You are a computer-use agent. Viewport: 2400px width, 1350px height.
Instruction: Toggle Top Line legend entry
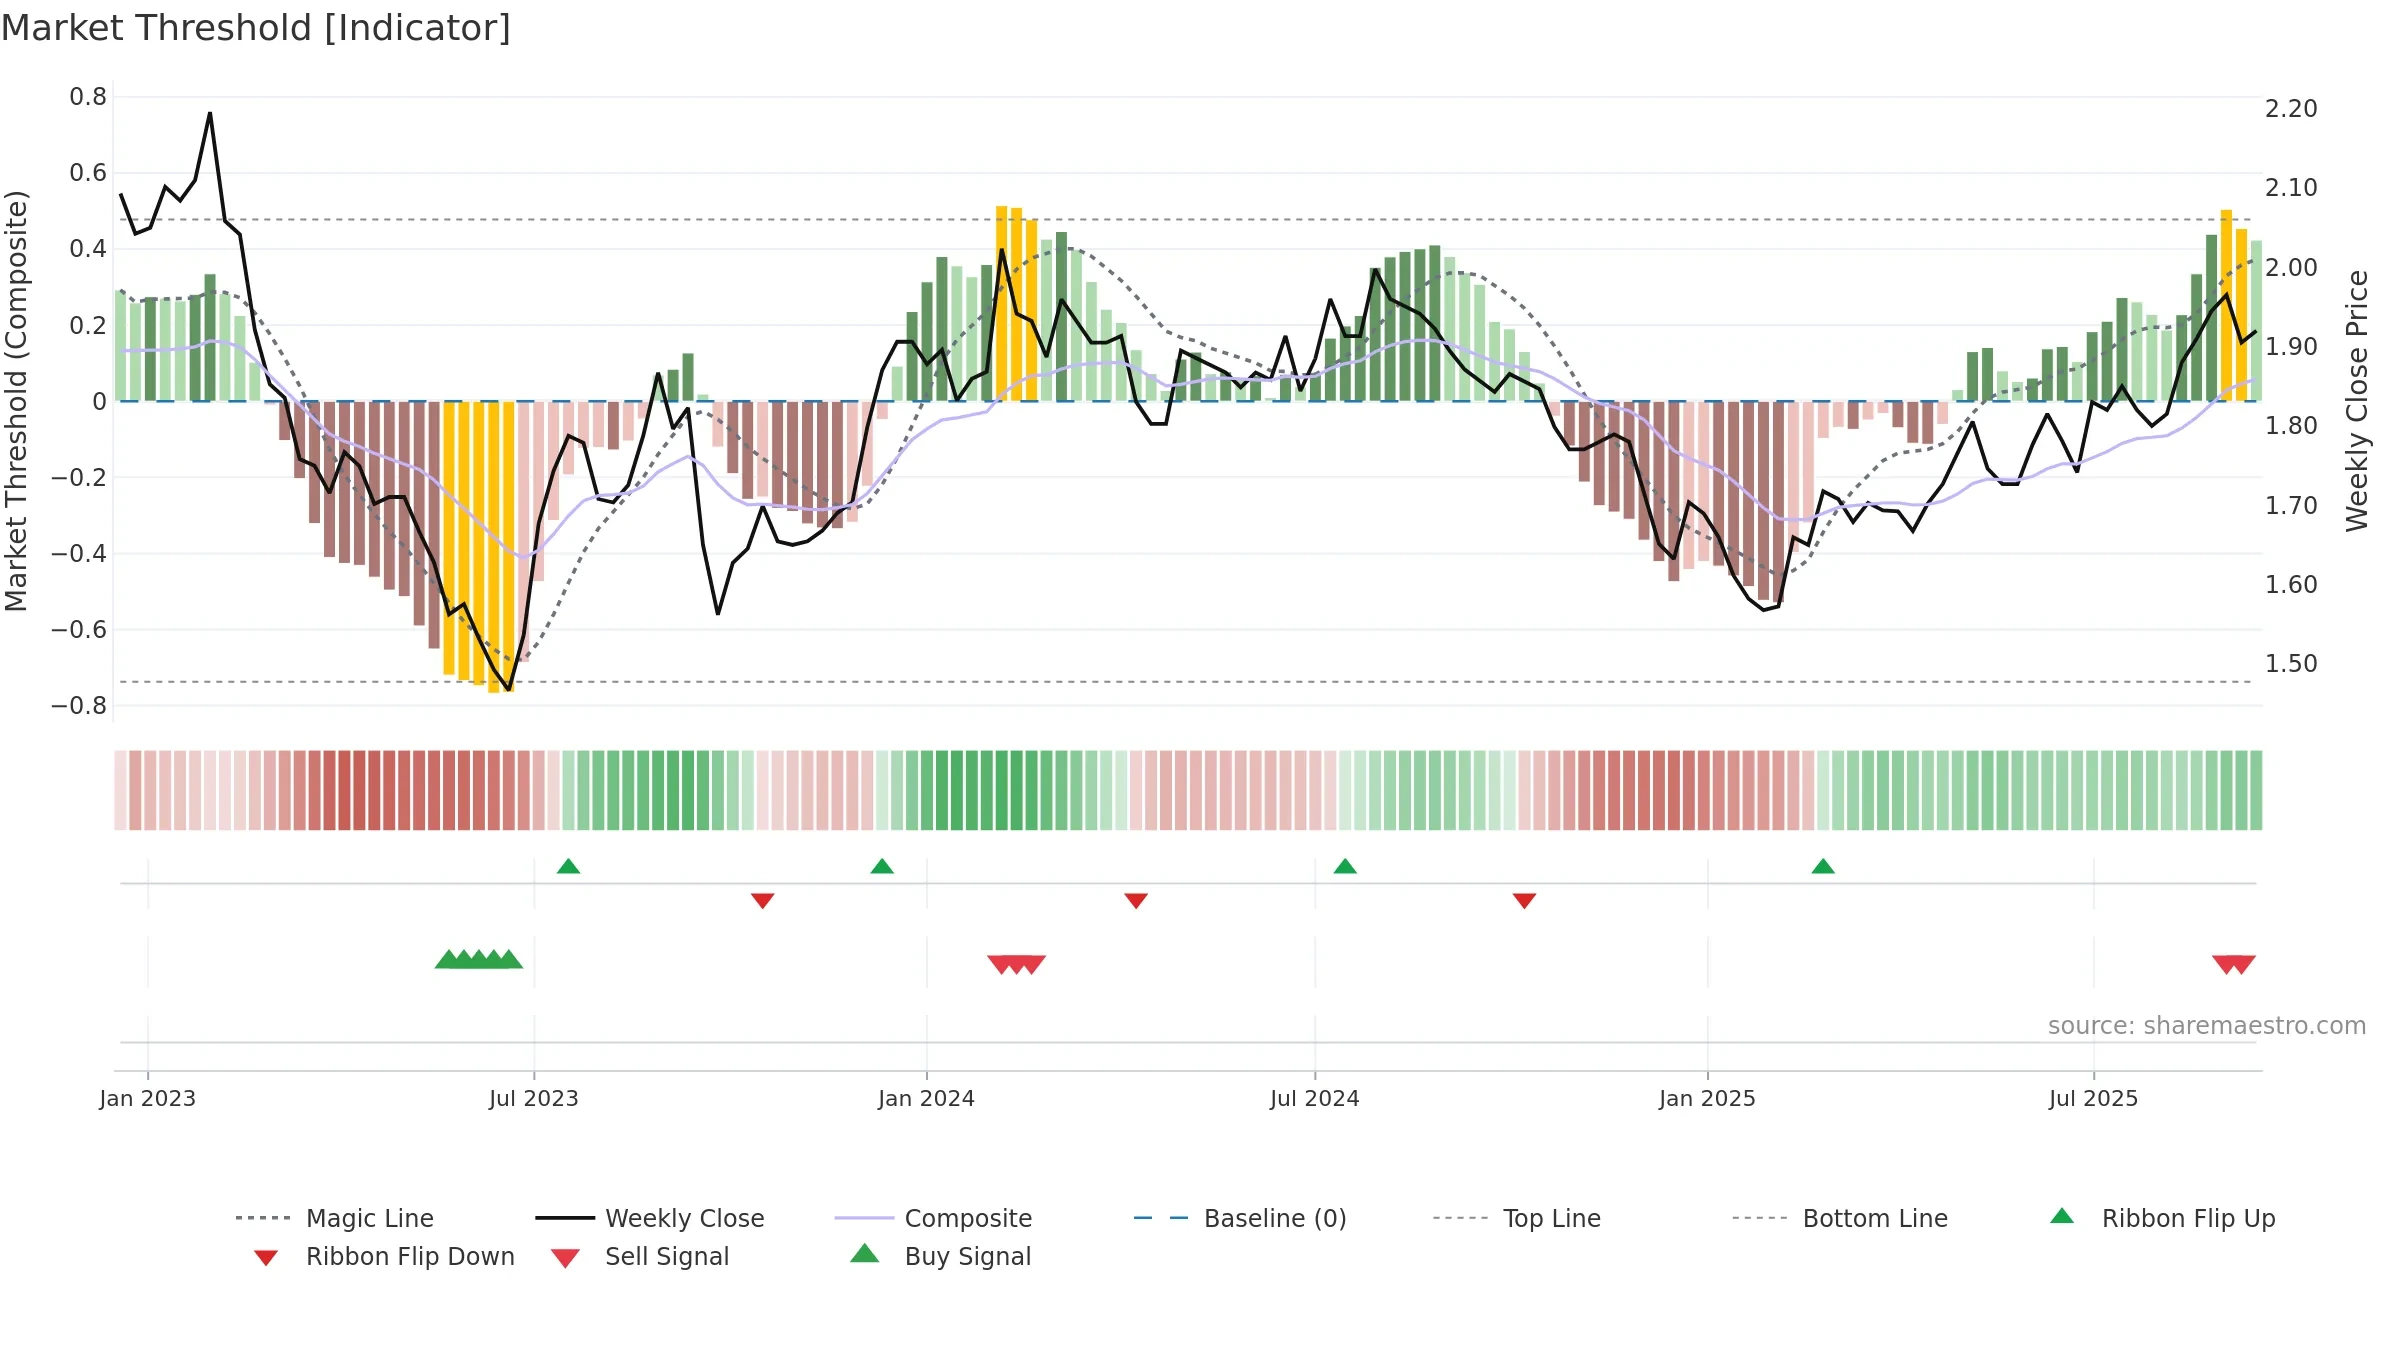[x=1516, y=1218]
